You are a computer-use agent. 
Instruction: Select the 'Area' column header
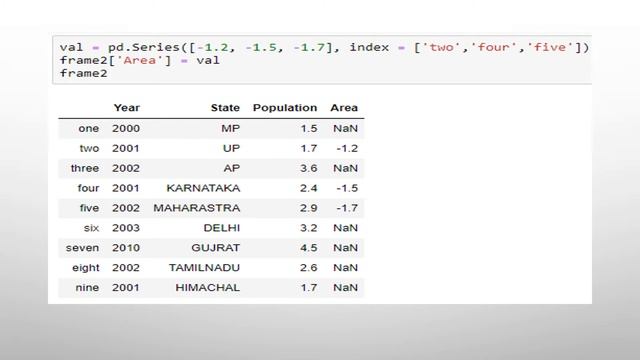tap(344, 108)
